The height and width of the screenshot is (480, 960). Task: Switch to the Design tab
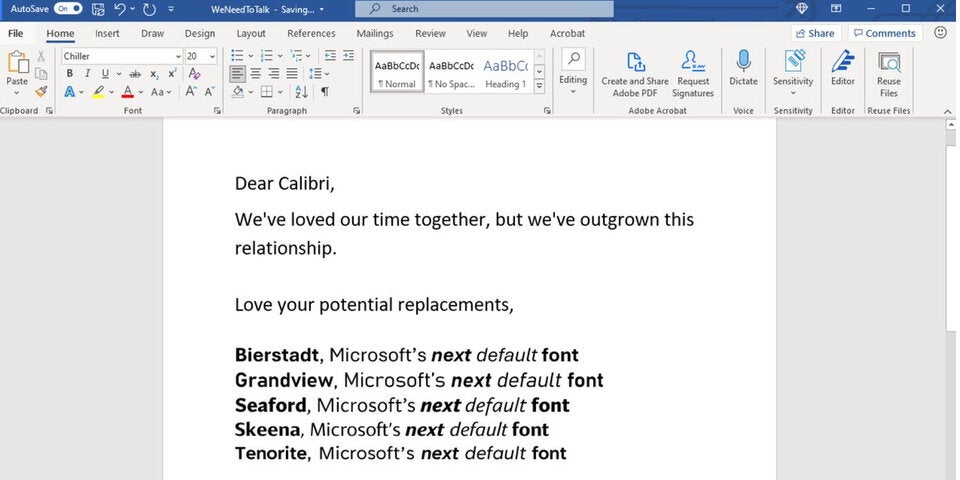[x=200, y=34]
